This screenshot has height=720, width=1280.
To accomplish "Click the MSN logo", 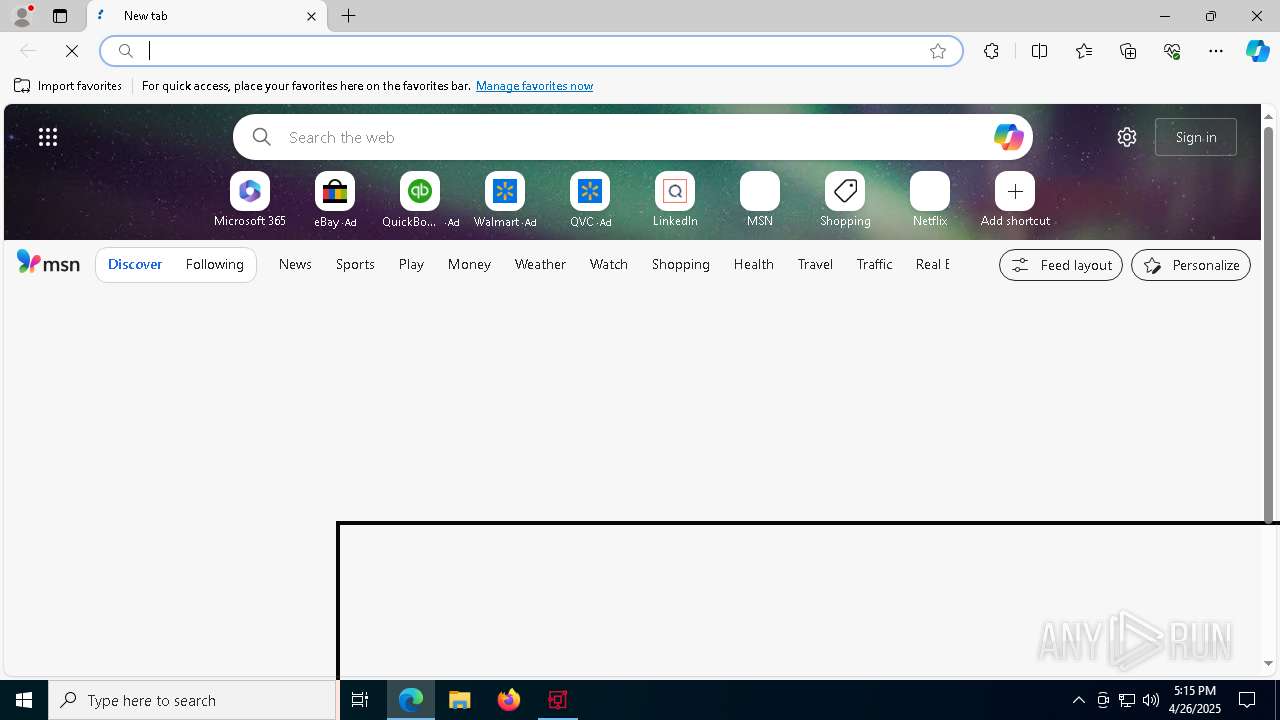I will pos(48,263).
